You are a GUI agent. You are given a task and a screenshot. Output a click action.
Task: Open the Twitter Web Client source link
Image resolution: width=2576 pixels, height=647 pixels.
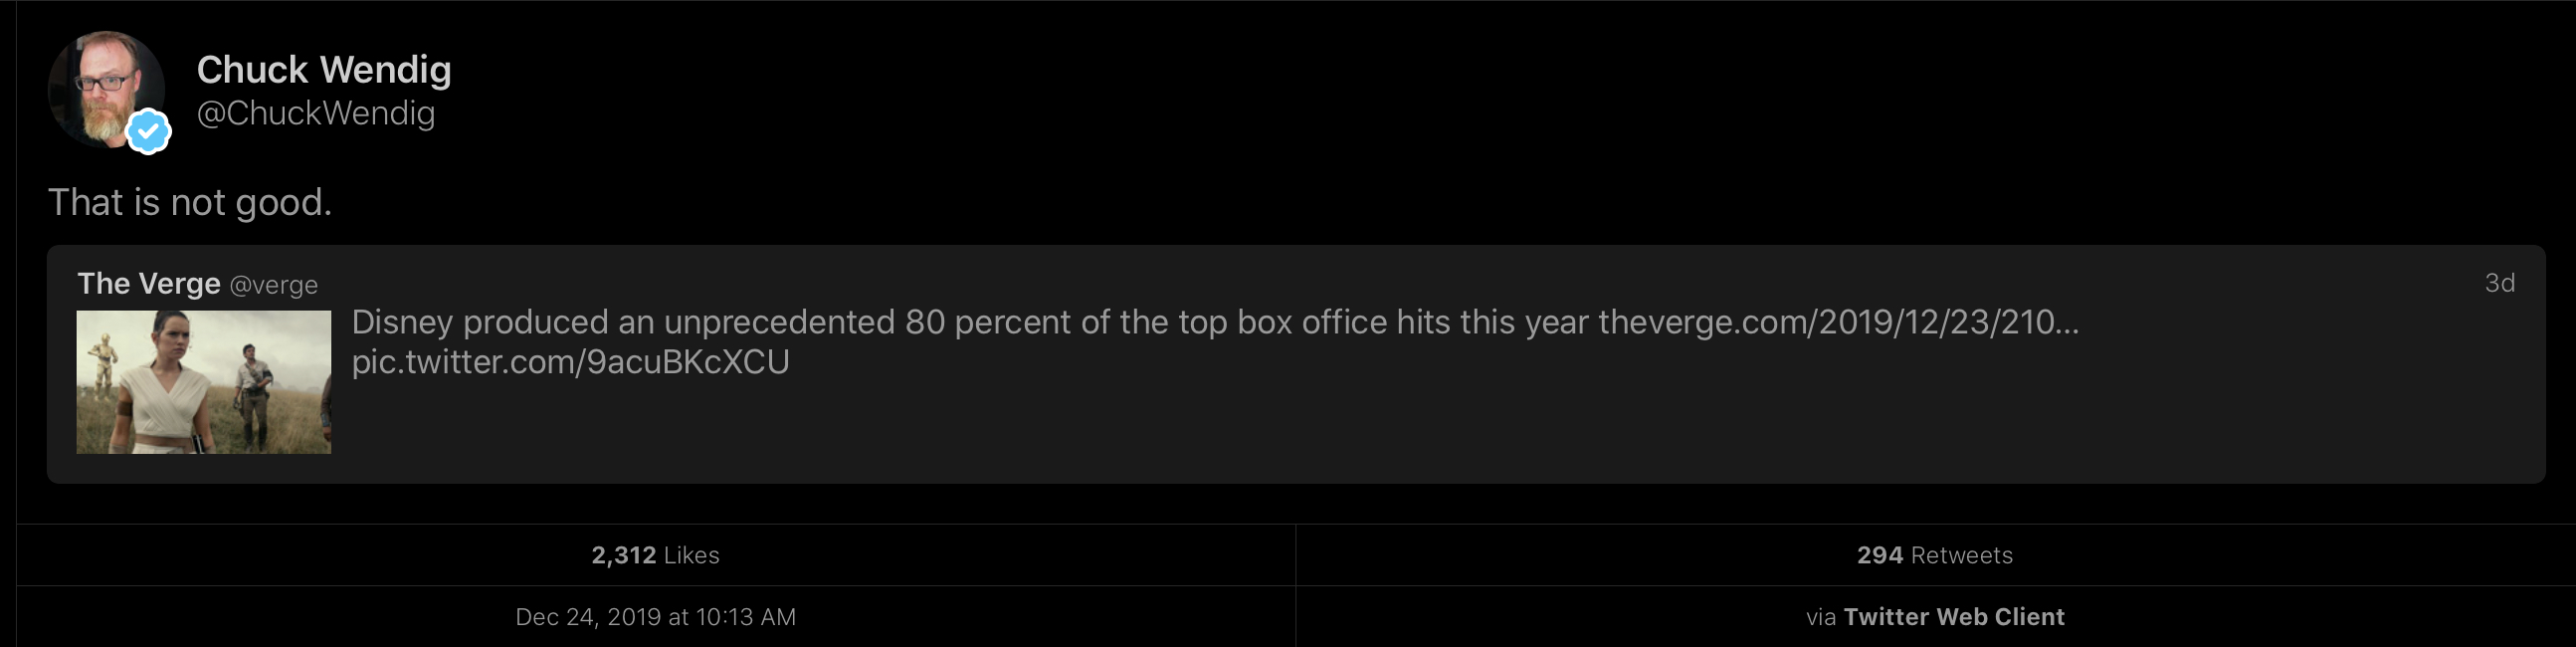[1955, 617]
